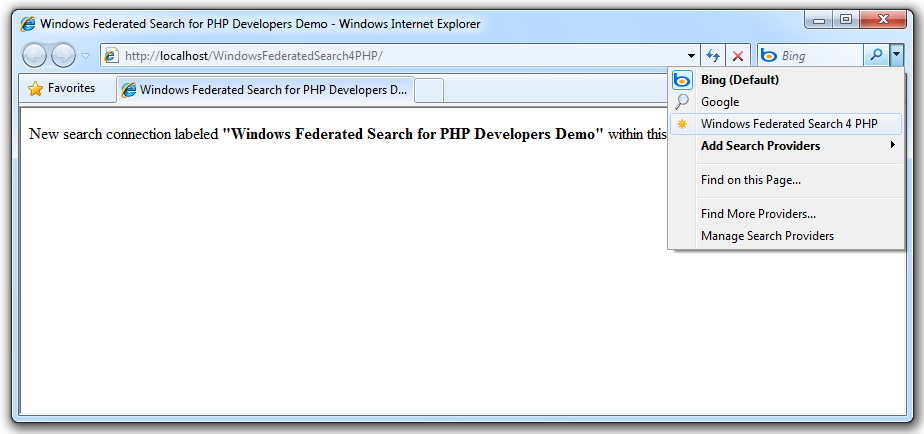924x434 pixels.
Task: Click the Add Search Providers submenu arrow
Action: click(x=893, y=145)
